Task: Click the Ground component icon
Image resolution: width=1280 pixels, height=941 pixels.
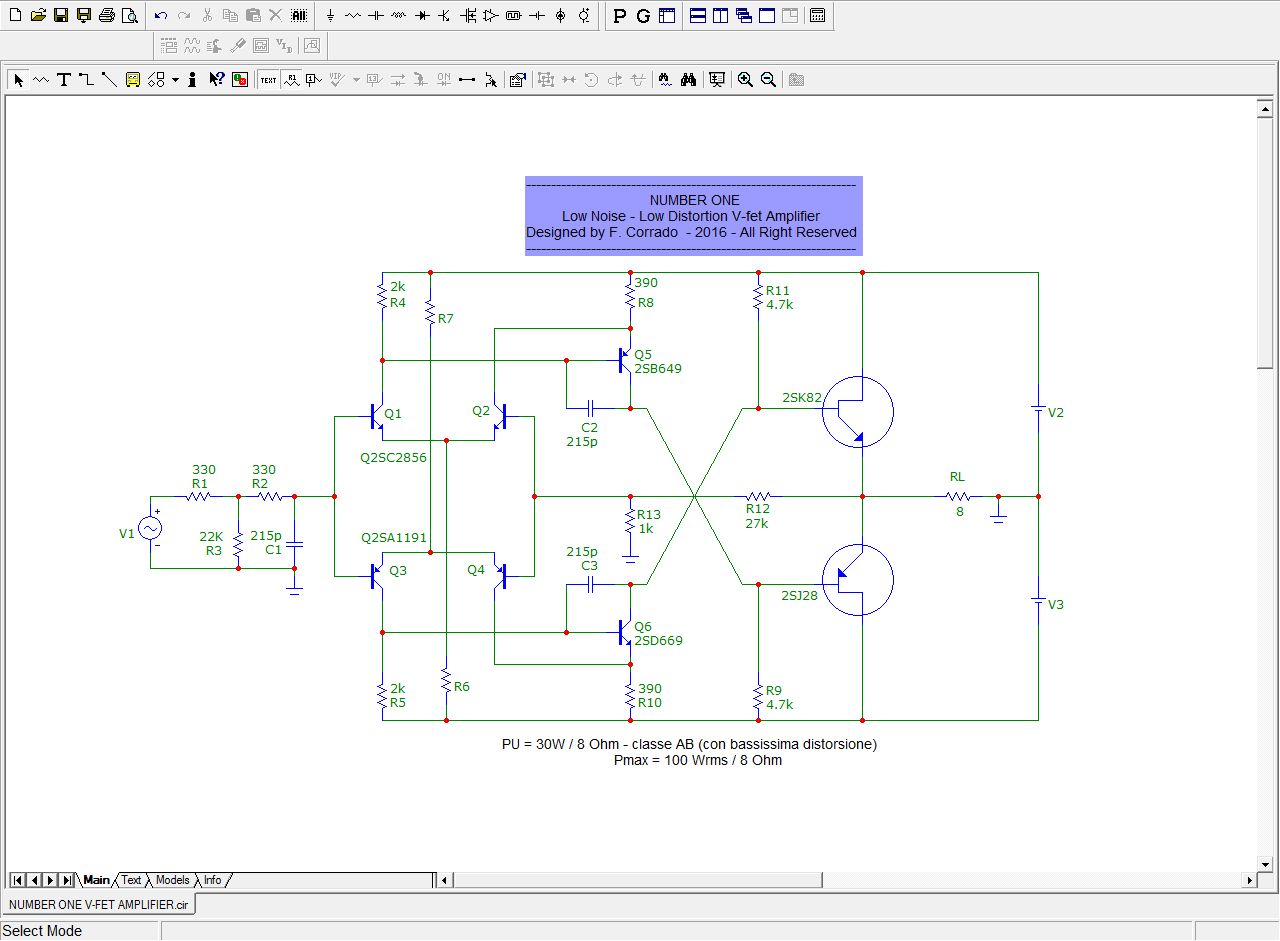Action: tap(330, 16)
